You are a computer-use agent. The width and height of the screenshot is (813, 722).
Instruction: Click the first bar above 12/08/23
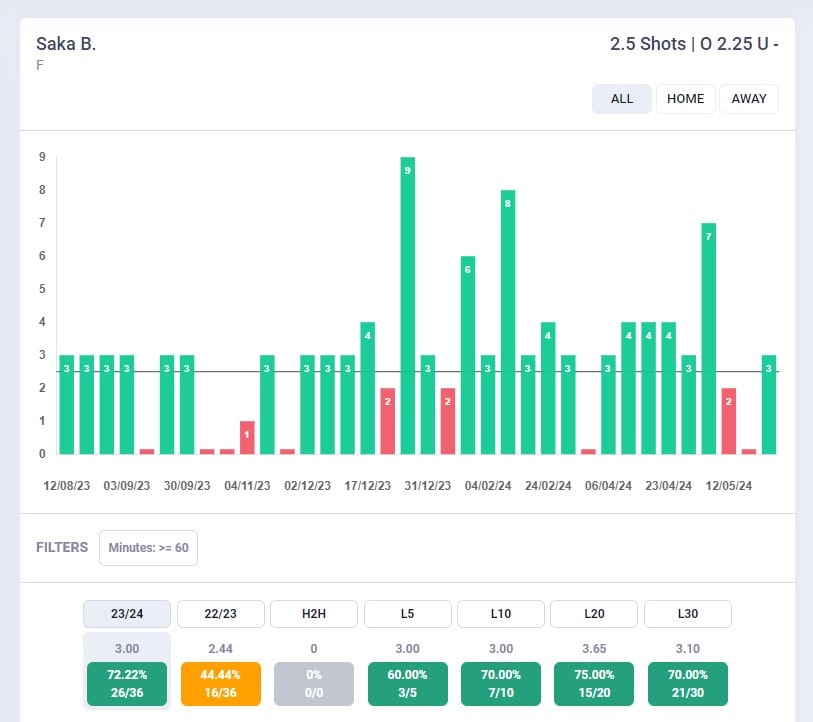click(x=66, y=405)
